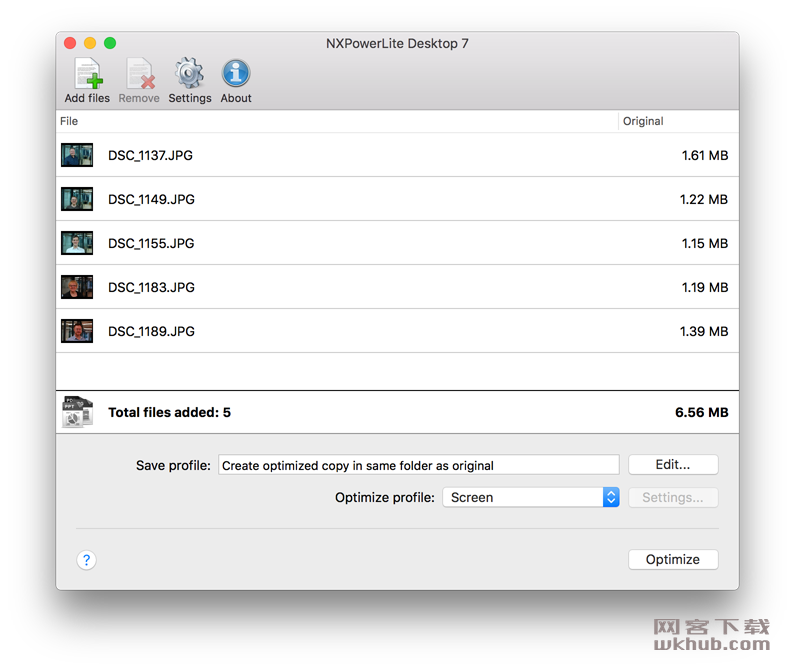Image resolution: width=795 pixels, height=670 pixels.
Task: Click the 1.15 MB size value
Action: coord(705,243)
